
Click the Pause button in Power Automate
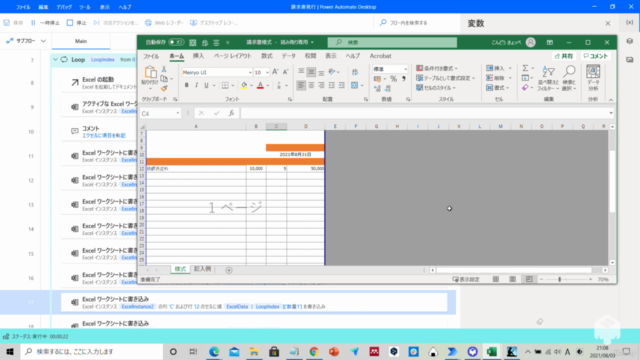[45, 23]
